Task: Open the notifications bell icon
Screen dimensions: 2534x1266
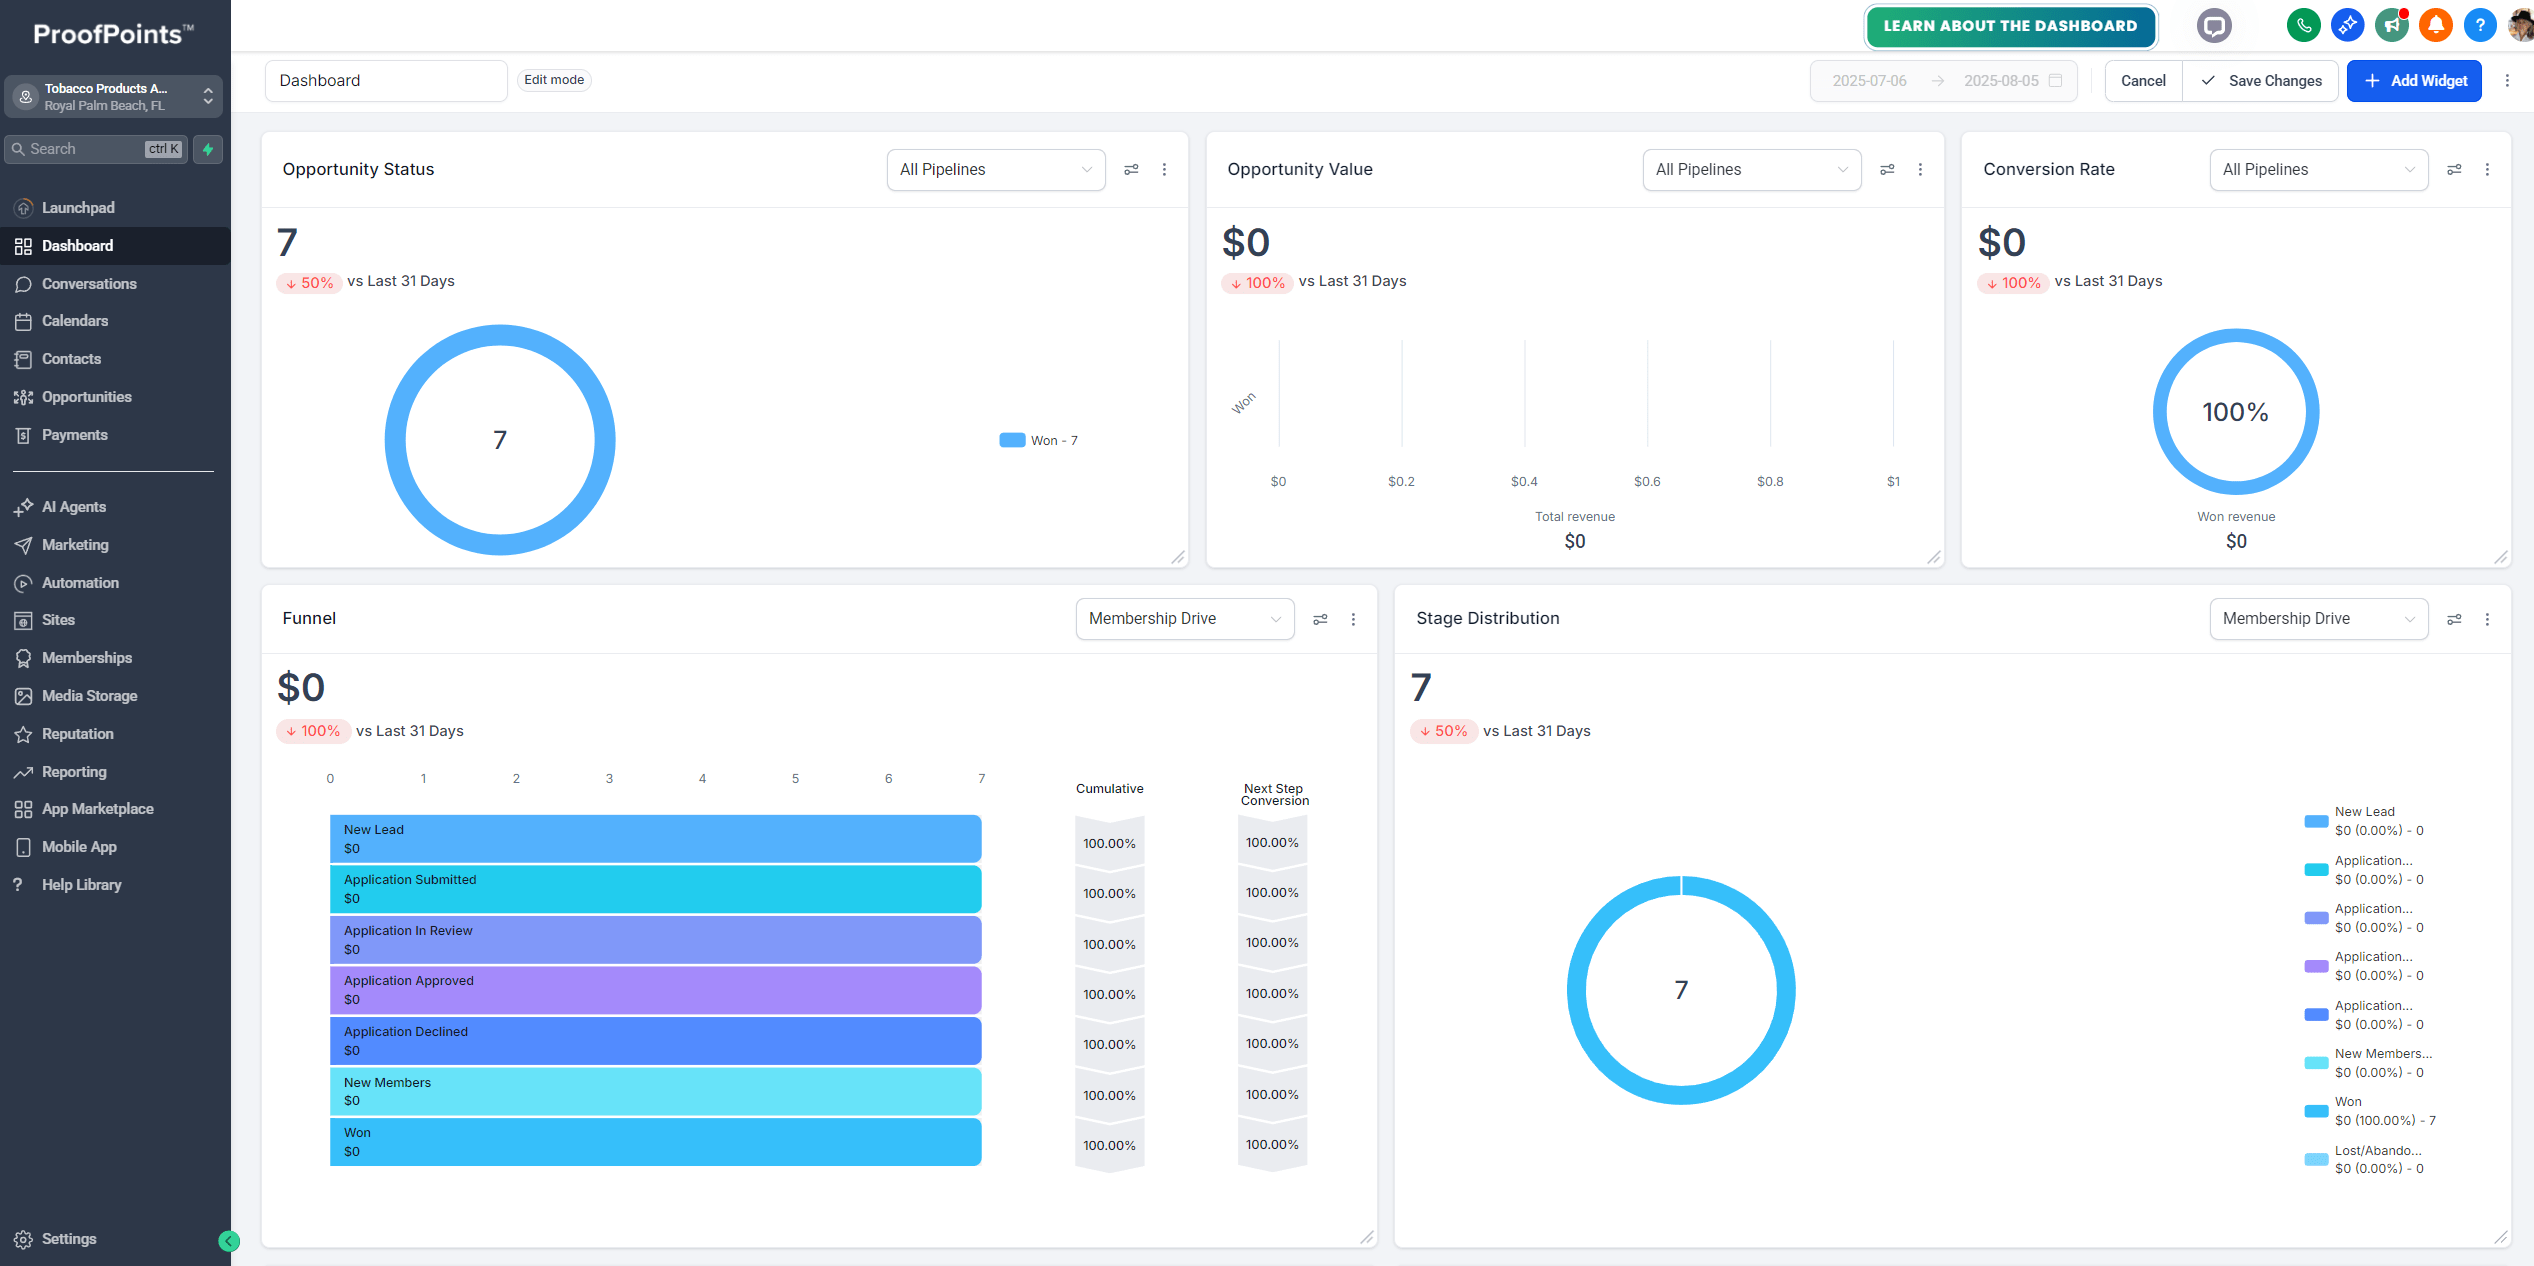Action: (x=2436, y=26)
